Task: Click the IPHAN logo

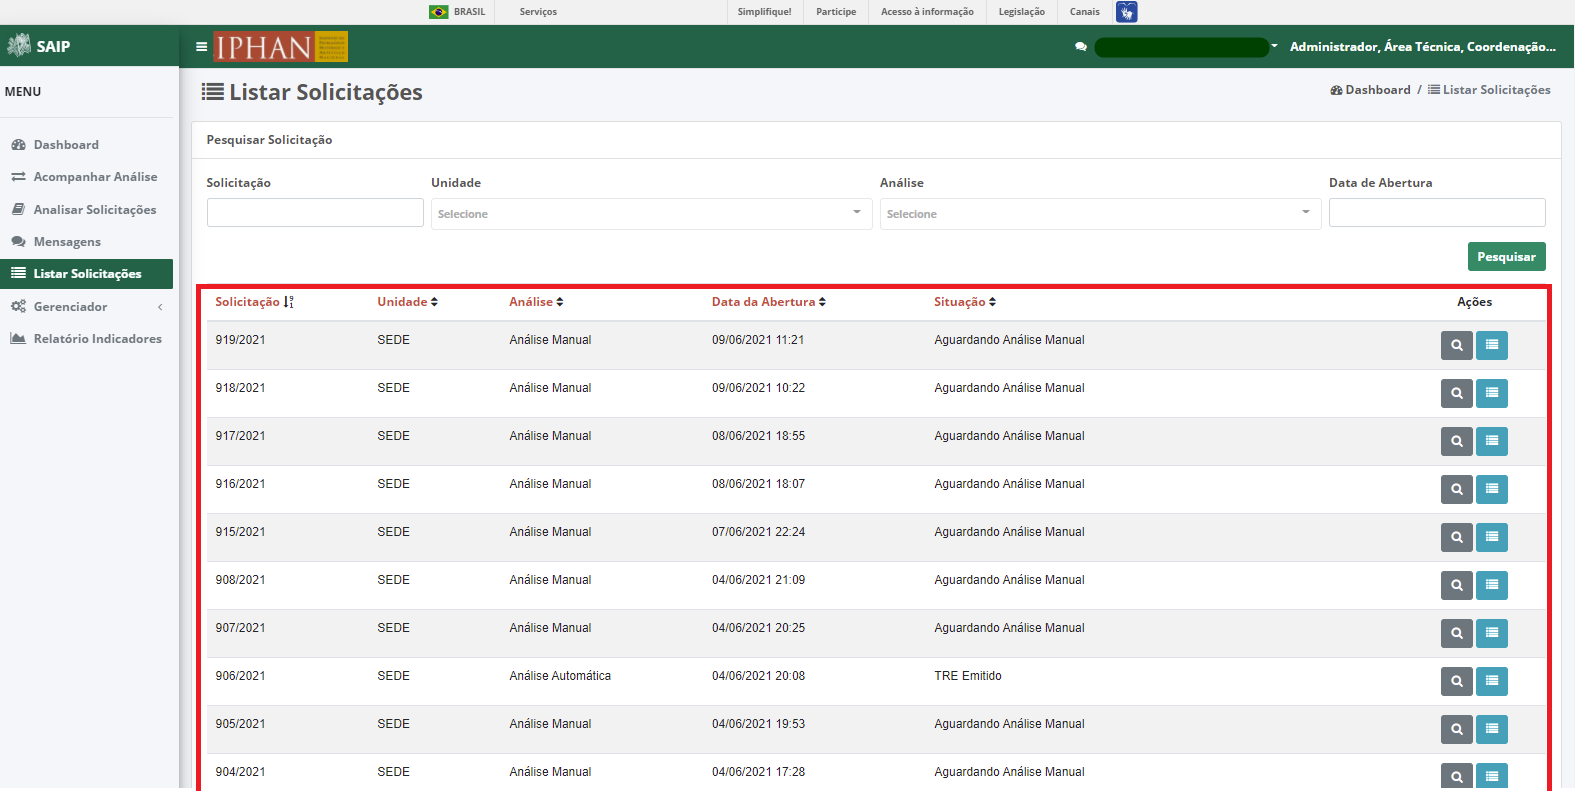Action: tap(281, 46)
